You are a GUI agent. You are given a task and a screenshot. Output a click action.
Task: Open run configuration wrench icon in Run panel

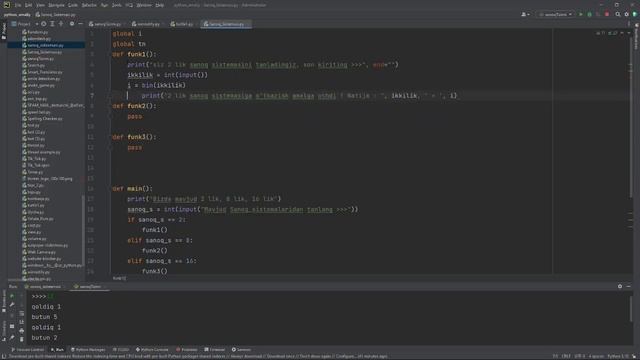pyautogui.click(x=12, y=305)
